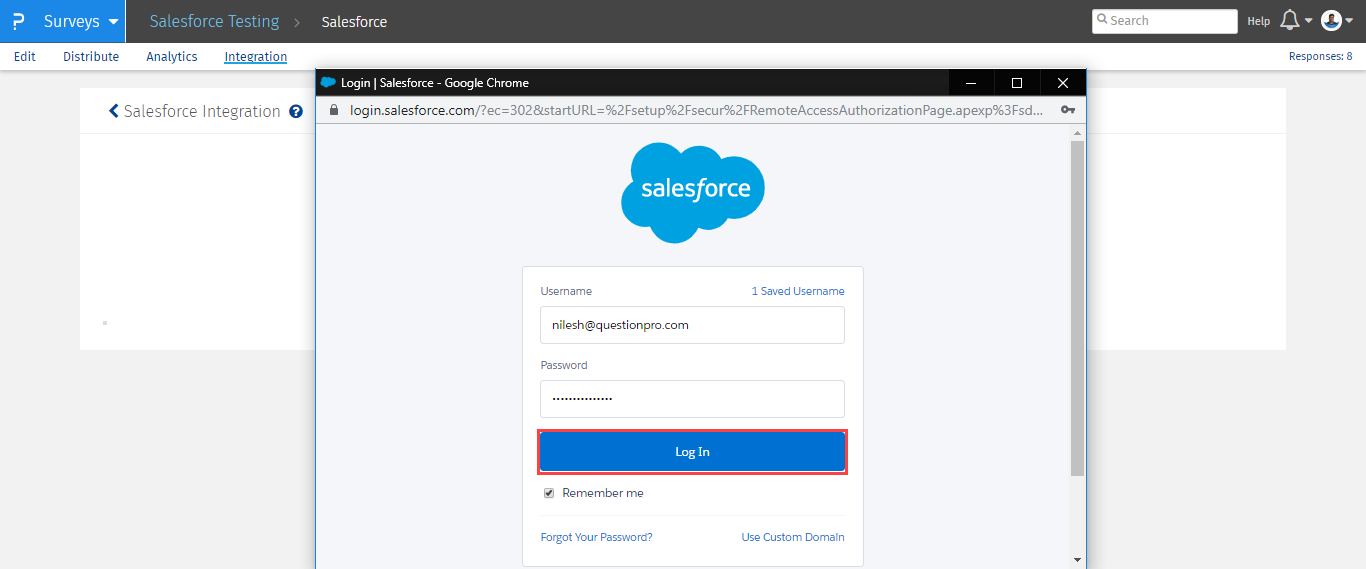Open the Surveys dropdown menu
Viewport: 1366px width, 569px height.
tap(81, 21)
